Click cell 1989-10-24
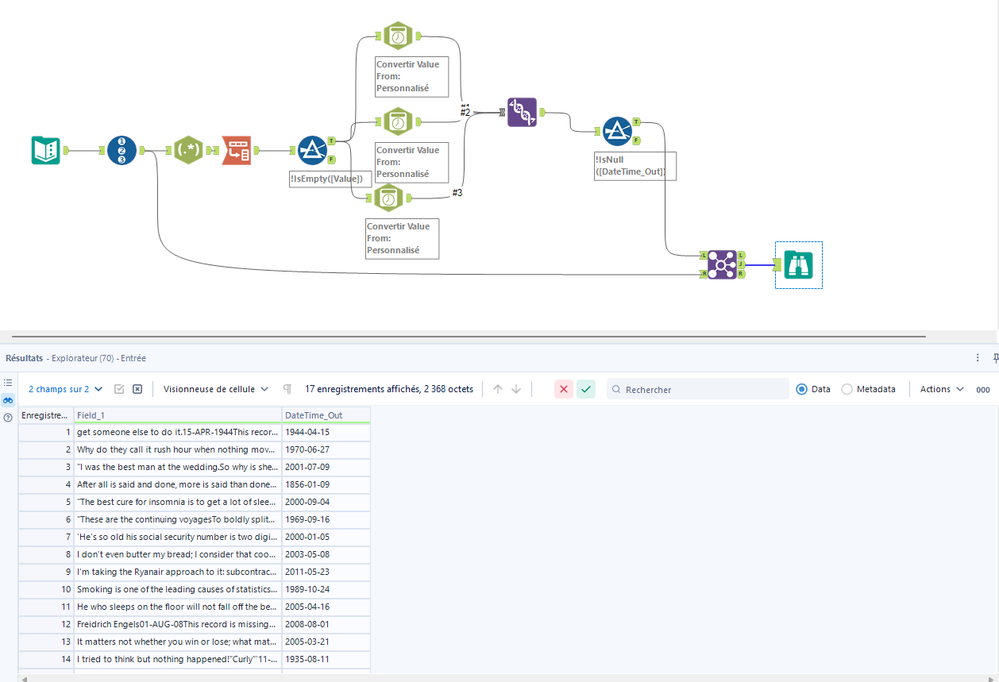 tap(326, 590)
